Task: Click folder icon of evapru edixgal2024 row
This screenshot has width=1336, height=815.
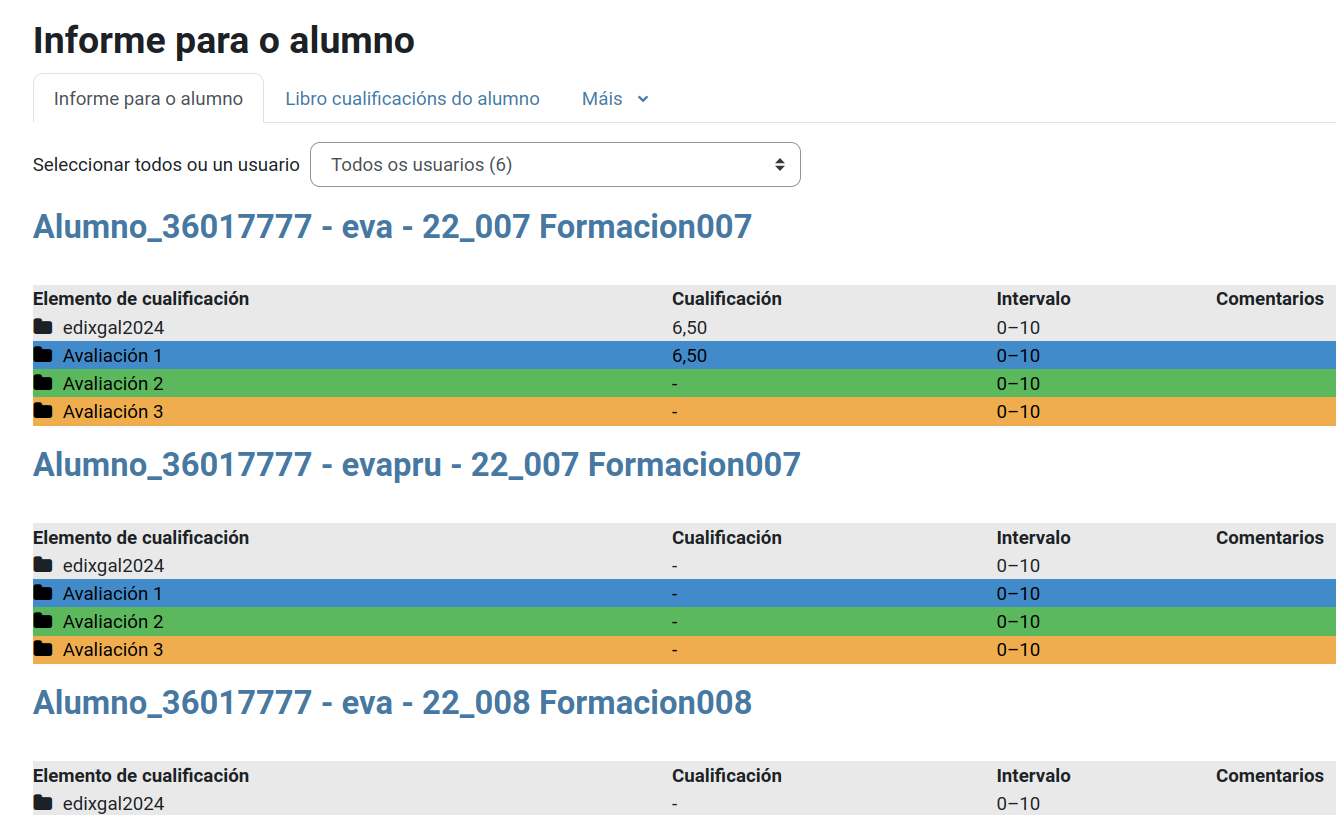Action: 43,565
